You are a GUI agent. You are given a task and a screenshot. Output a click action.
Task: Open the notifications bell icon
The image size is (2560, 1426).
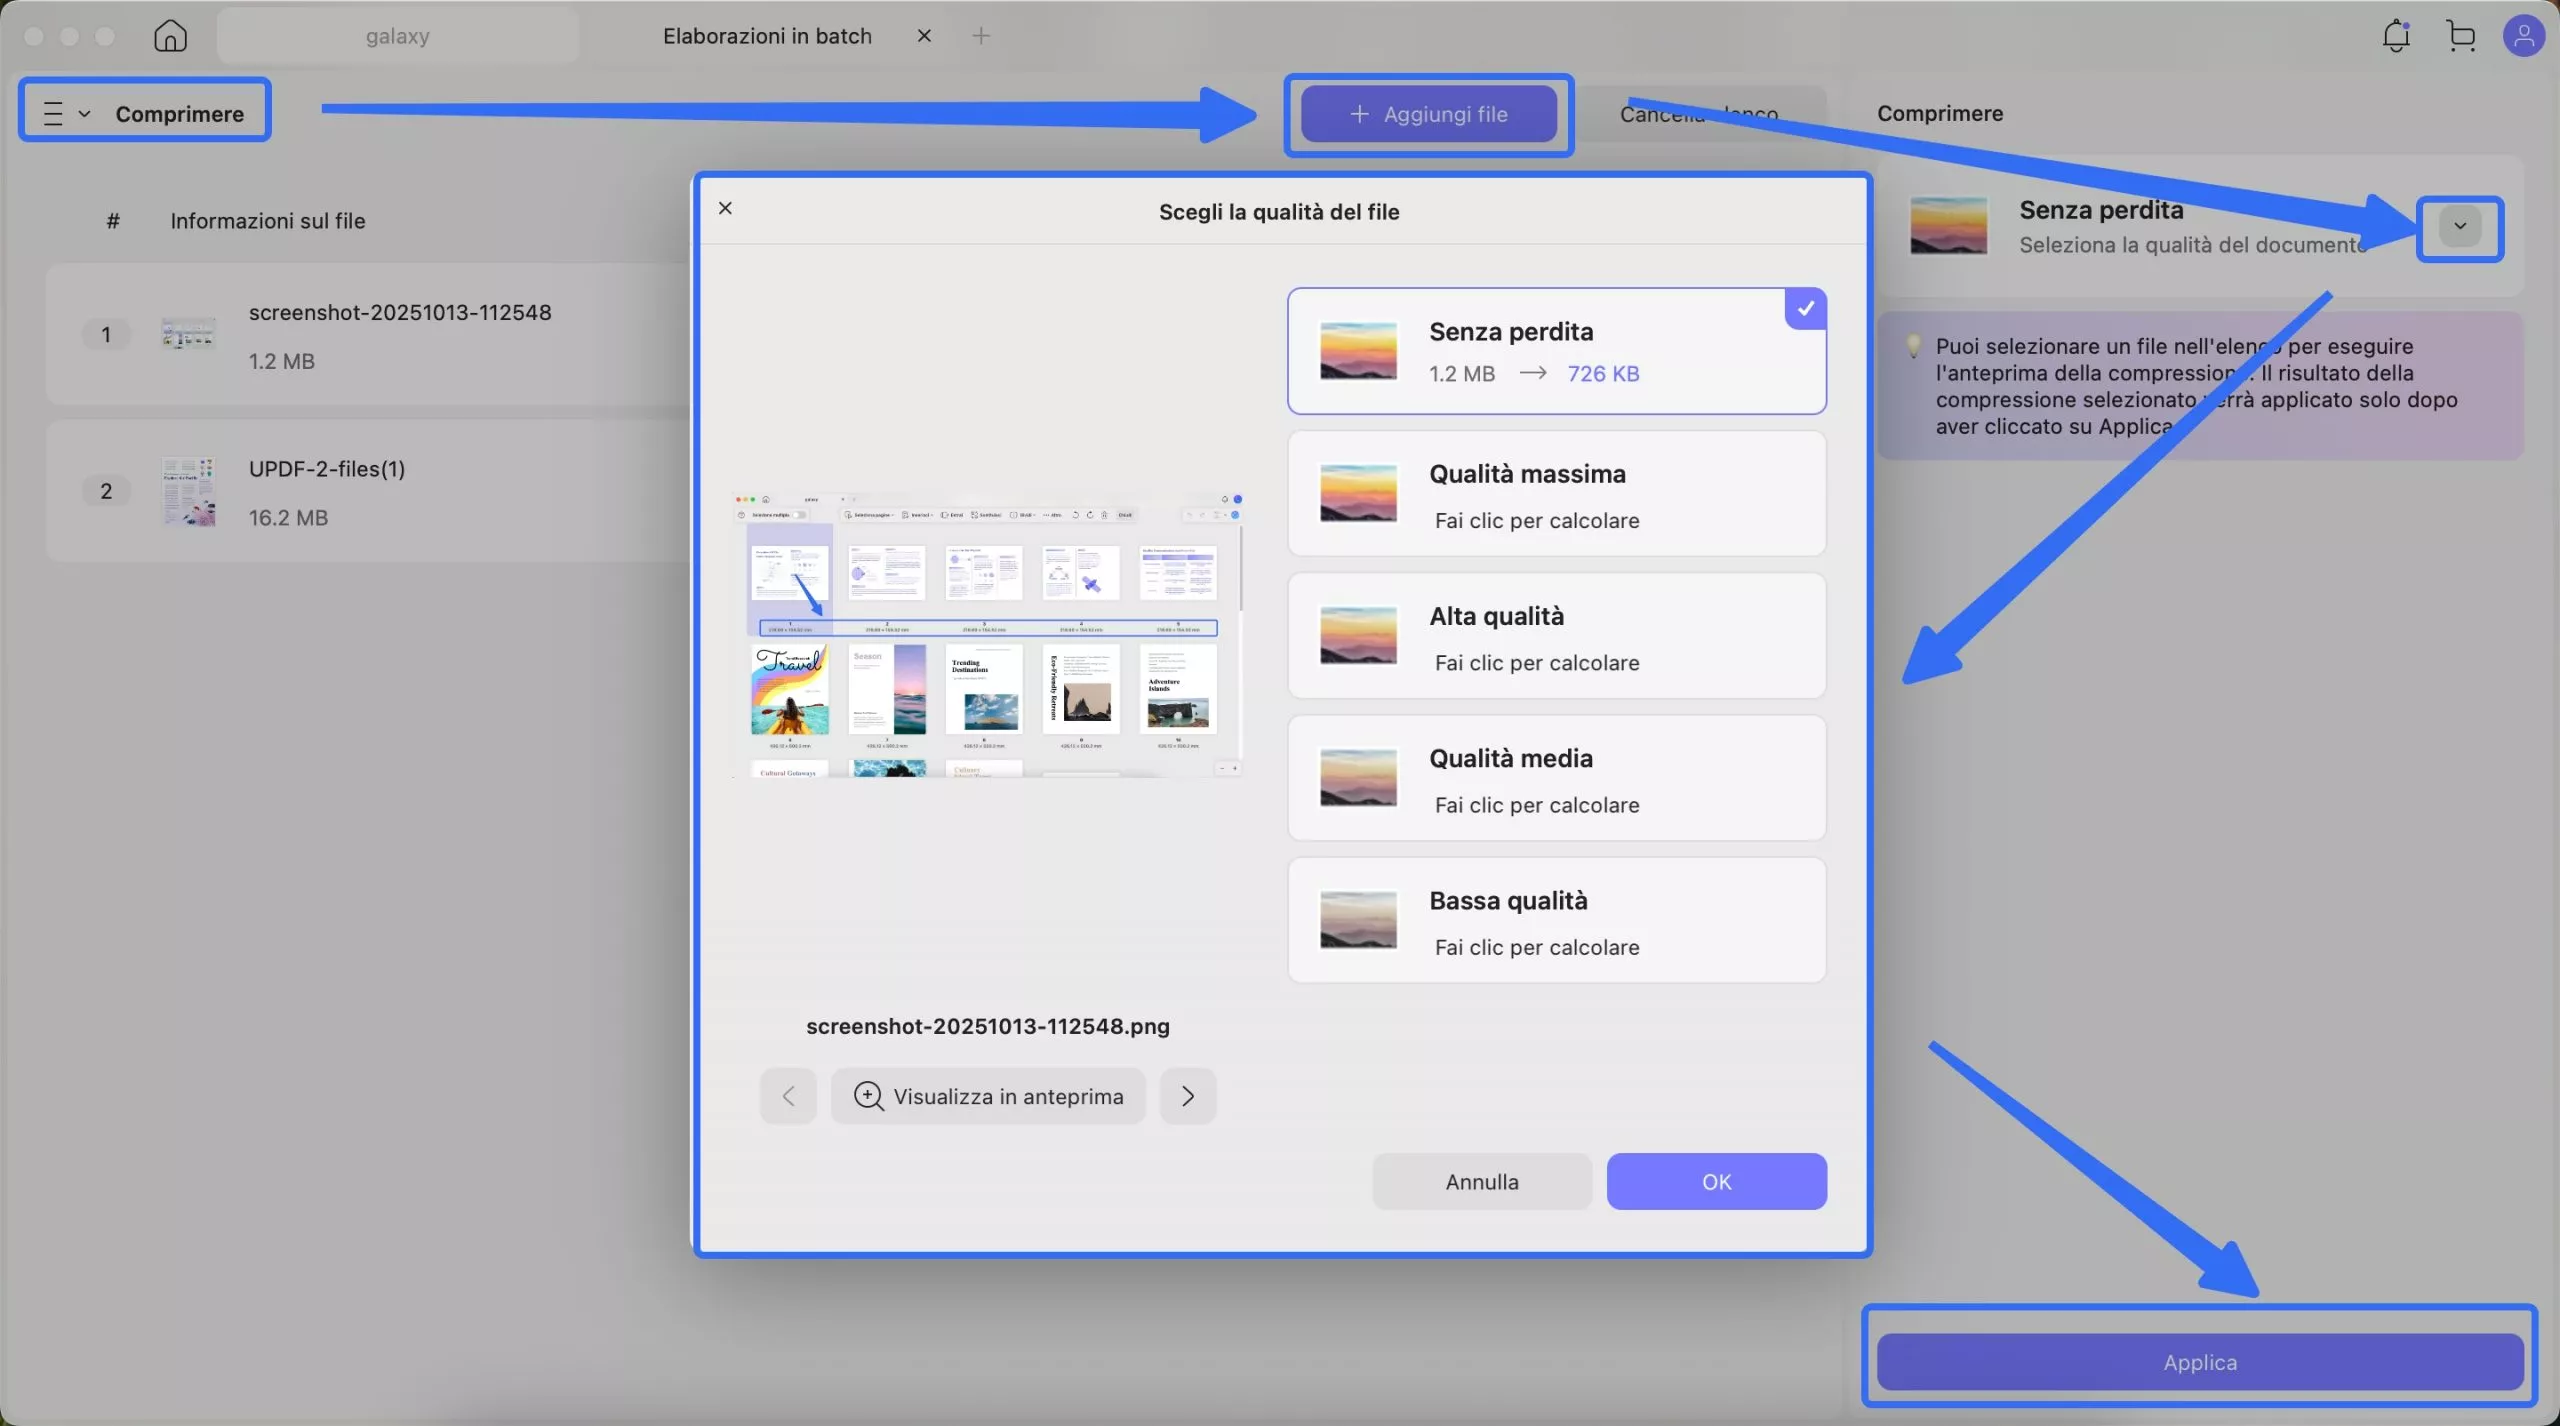pos(2395,36)
